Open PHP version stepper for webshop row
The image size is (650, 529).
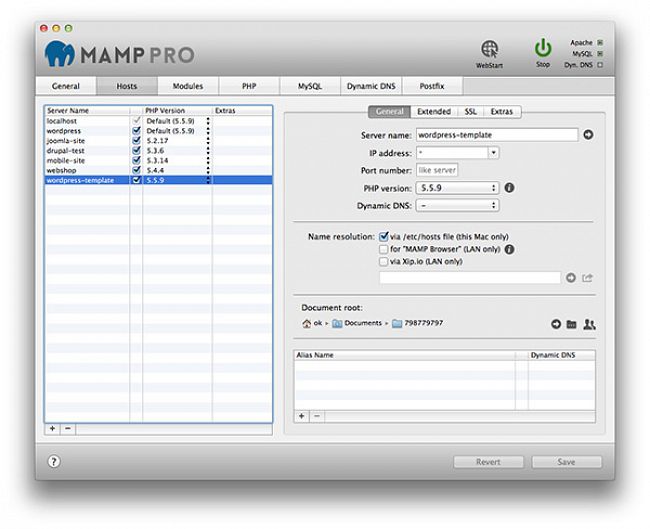tap(208, 170)
